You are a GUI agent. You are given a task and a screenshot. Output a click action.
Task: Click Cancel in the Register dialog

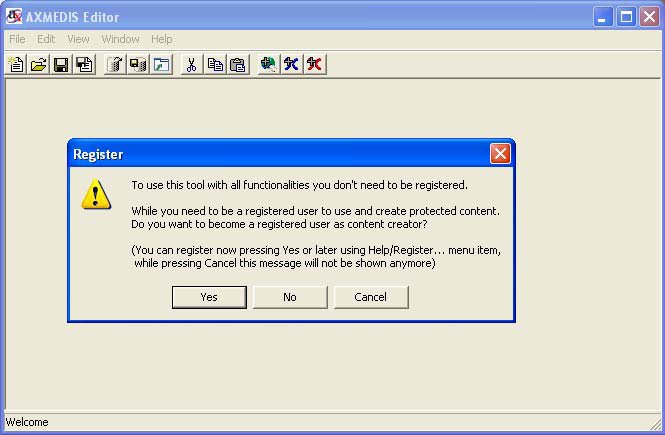coord(371,297)
